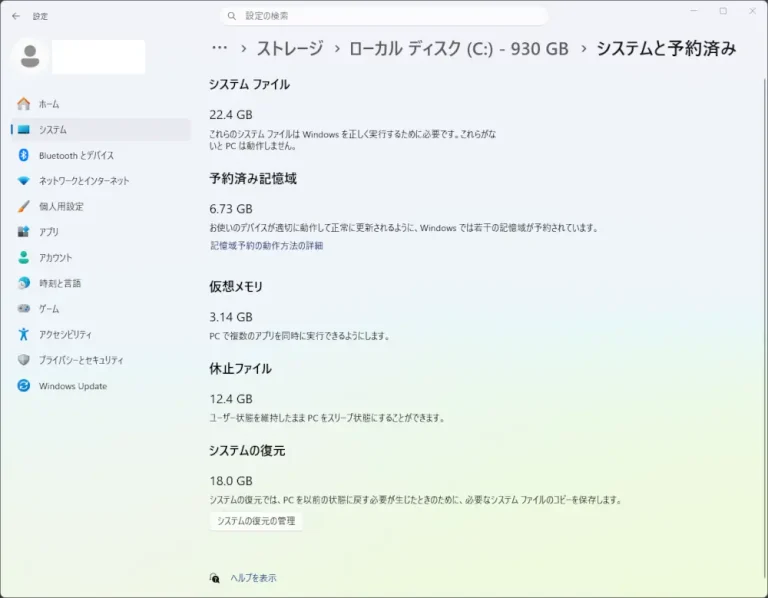
Task: Click the 個人用設定 paintbrush icon
Action: coord(24,206)
